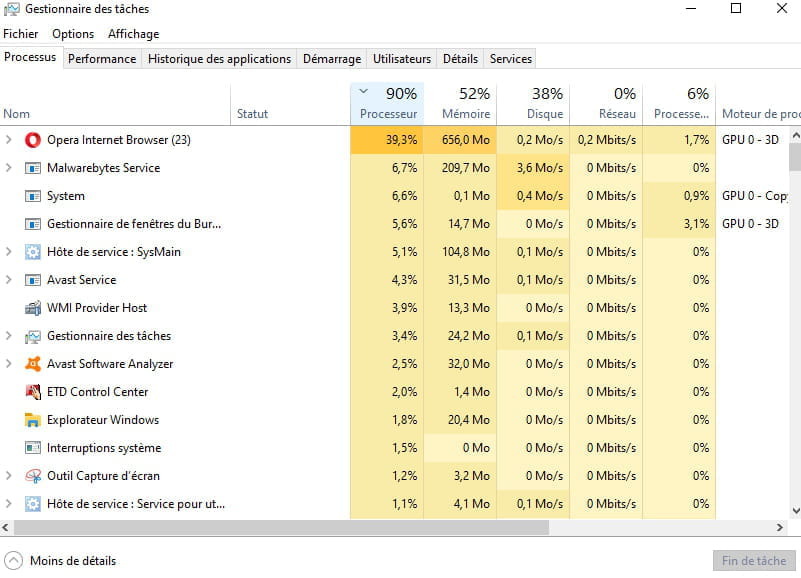801x578 pixels.
Task: Click the Interruptions système icon
Action: (x=33, y=448)
